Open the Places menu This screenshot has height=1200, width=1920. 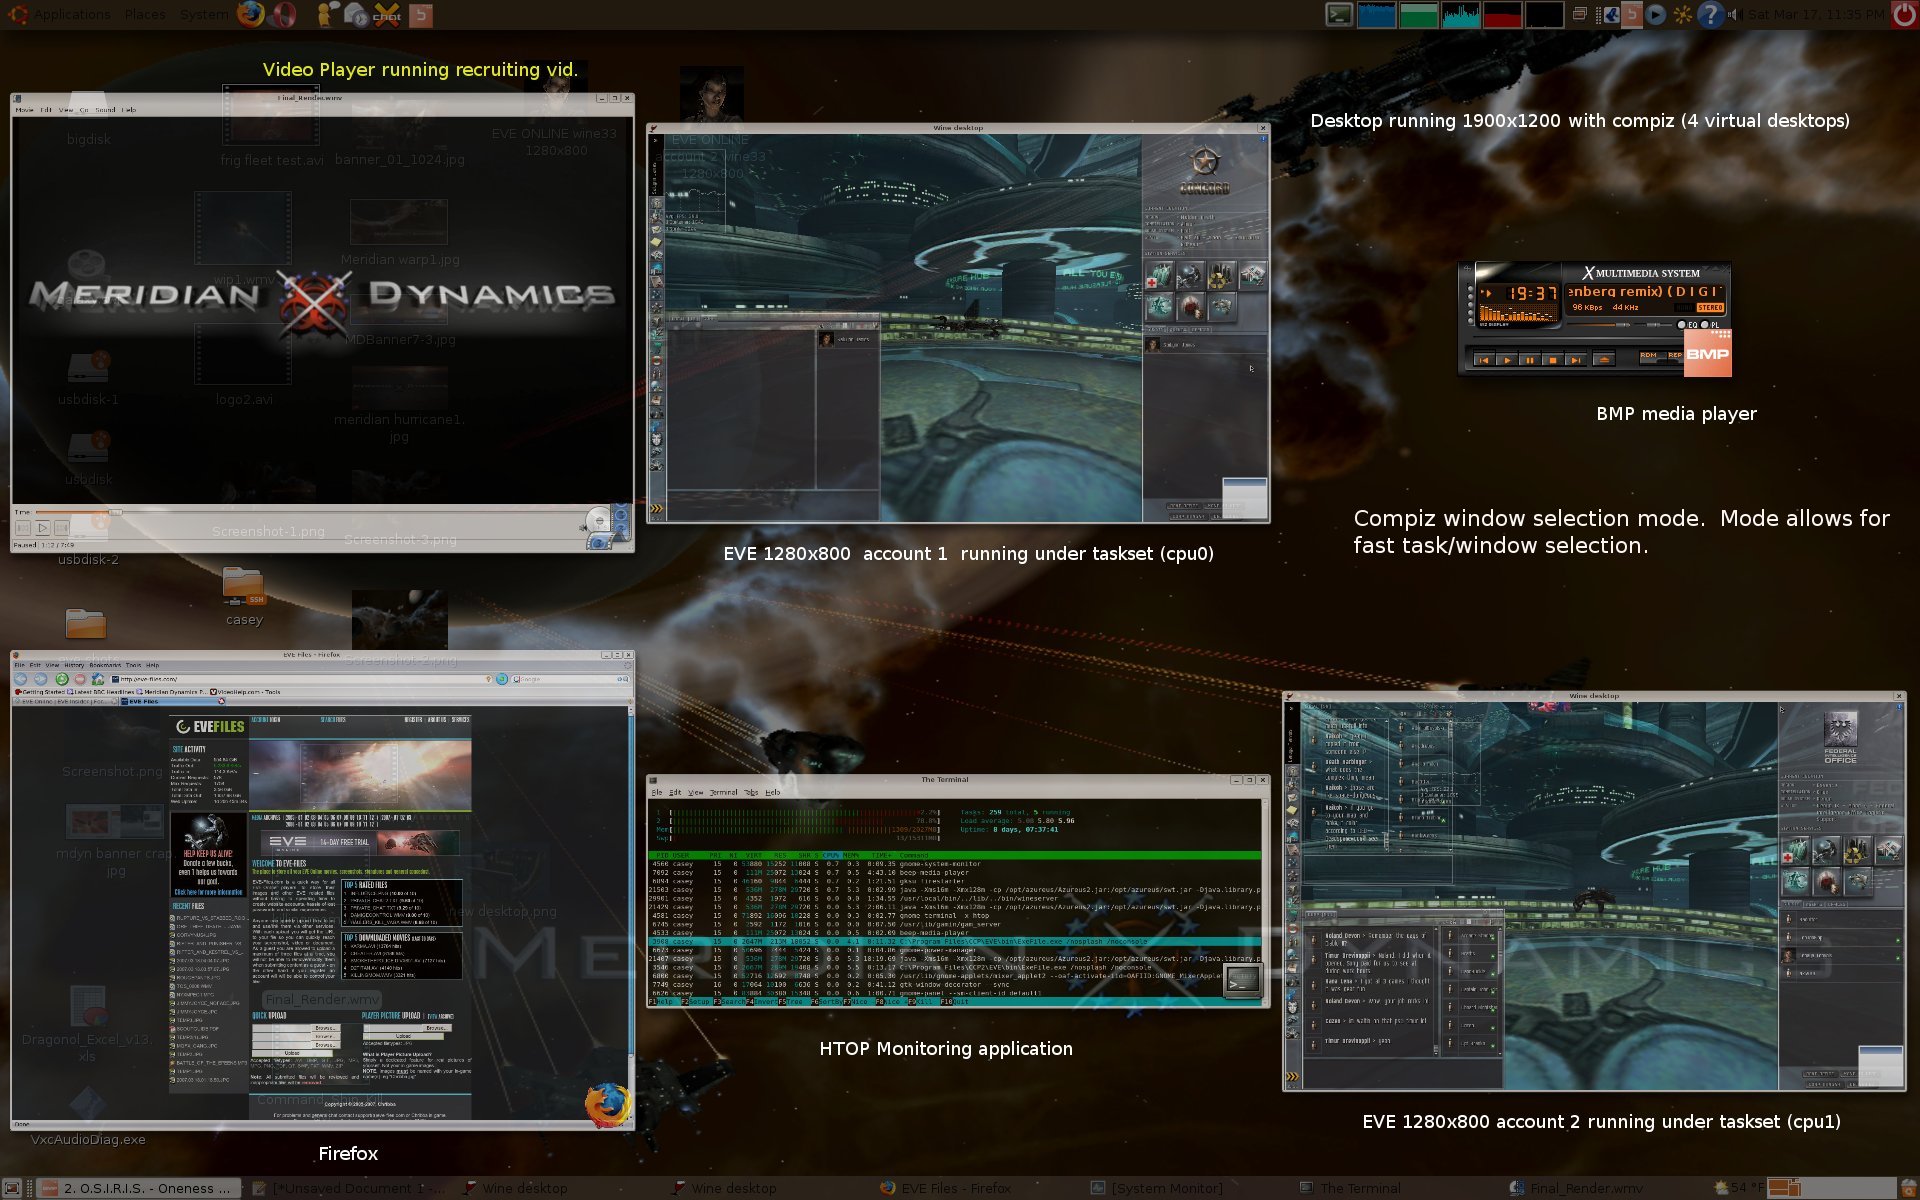145,14
